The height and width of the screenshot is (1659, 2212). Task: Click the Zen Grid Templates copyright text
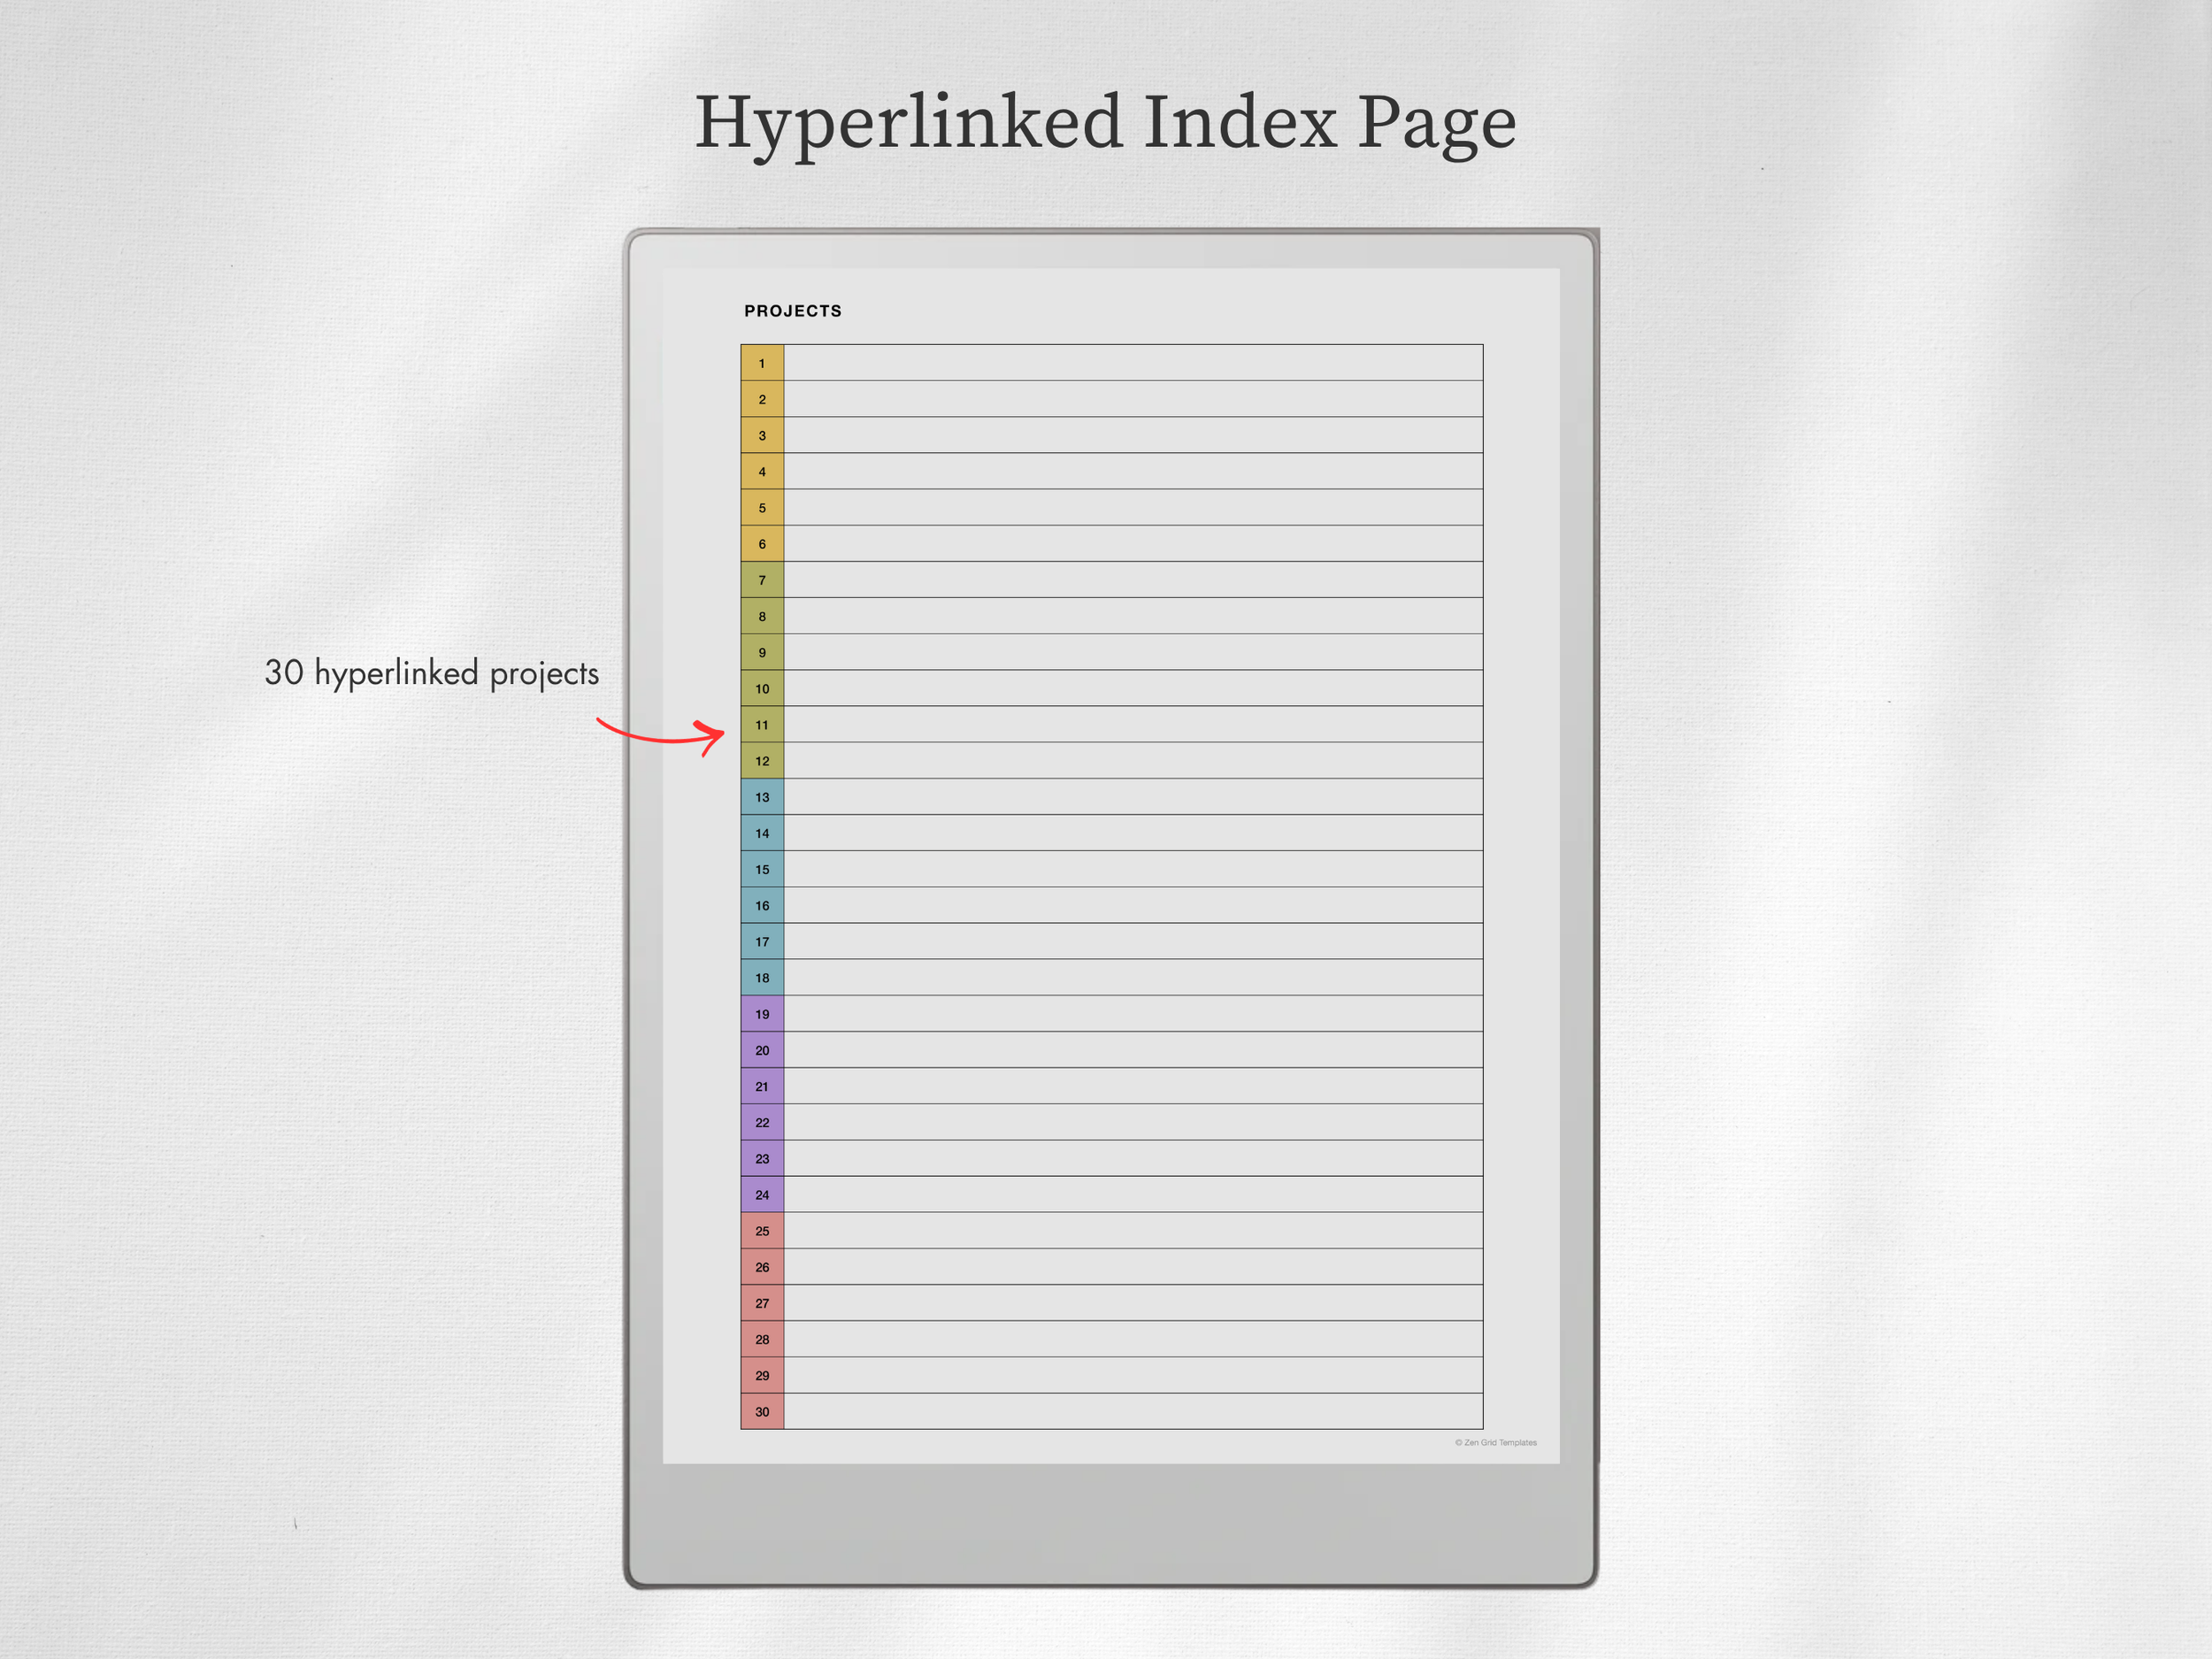(x=1496, y=1442)
